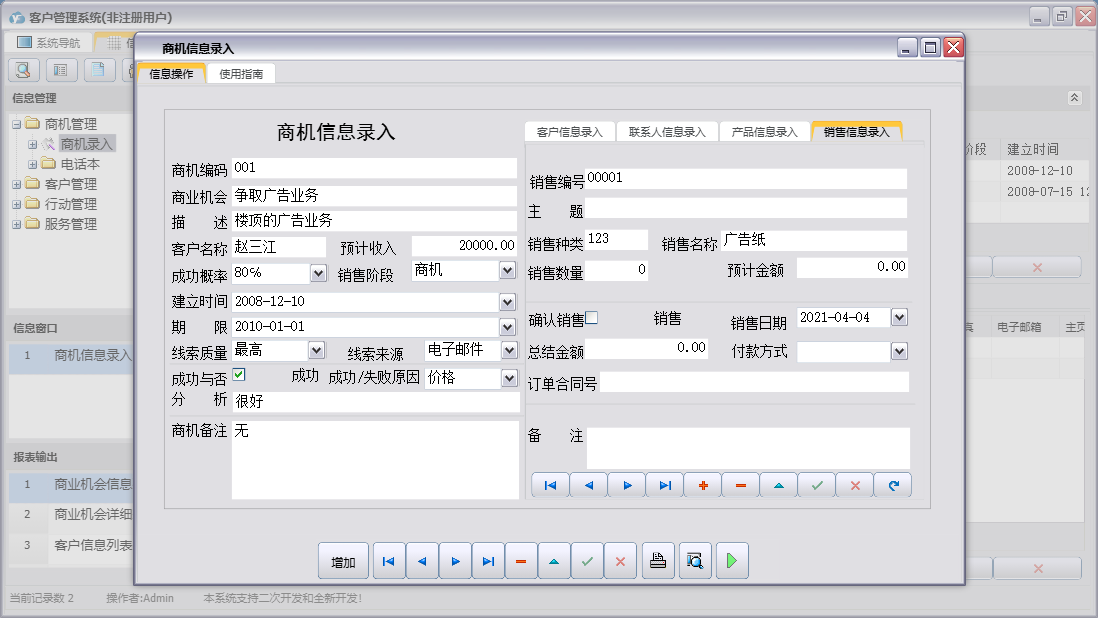Select the 客户信息录入 tab
Image resolution: width=1098 pixels, height=618 pixels.
coord(569,132)
